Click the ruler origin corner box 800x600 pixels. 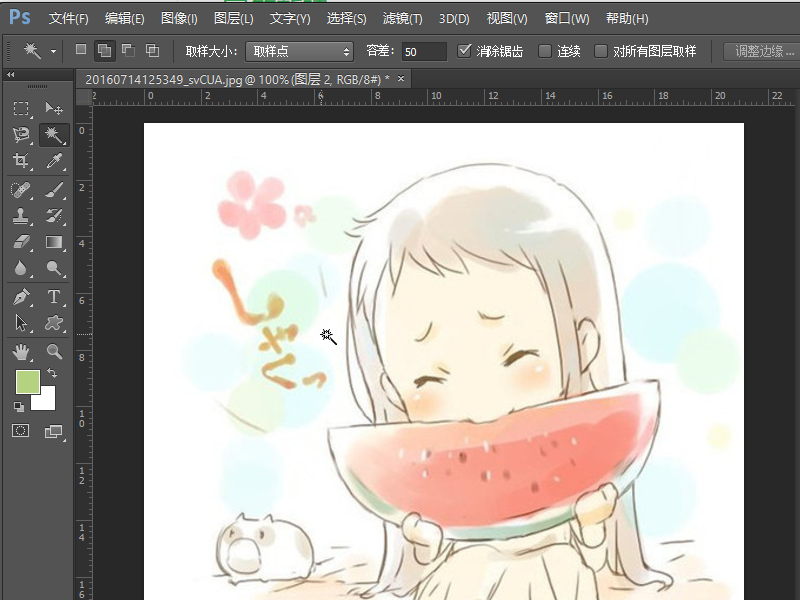[x=84, y=97]
